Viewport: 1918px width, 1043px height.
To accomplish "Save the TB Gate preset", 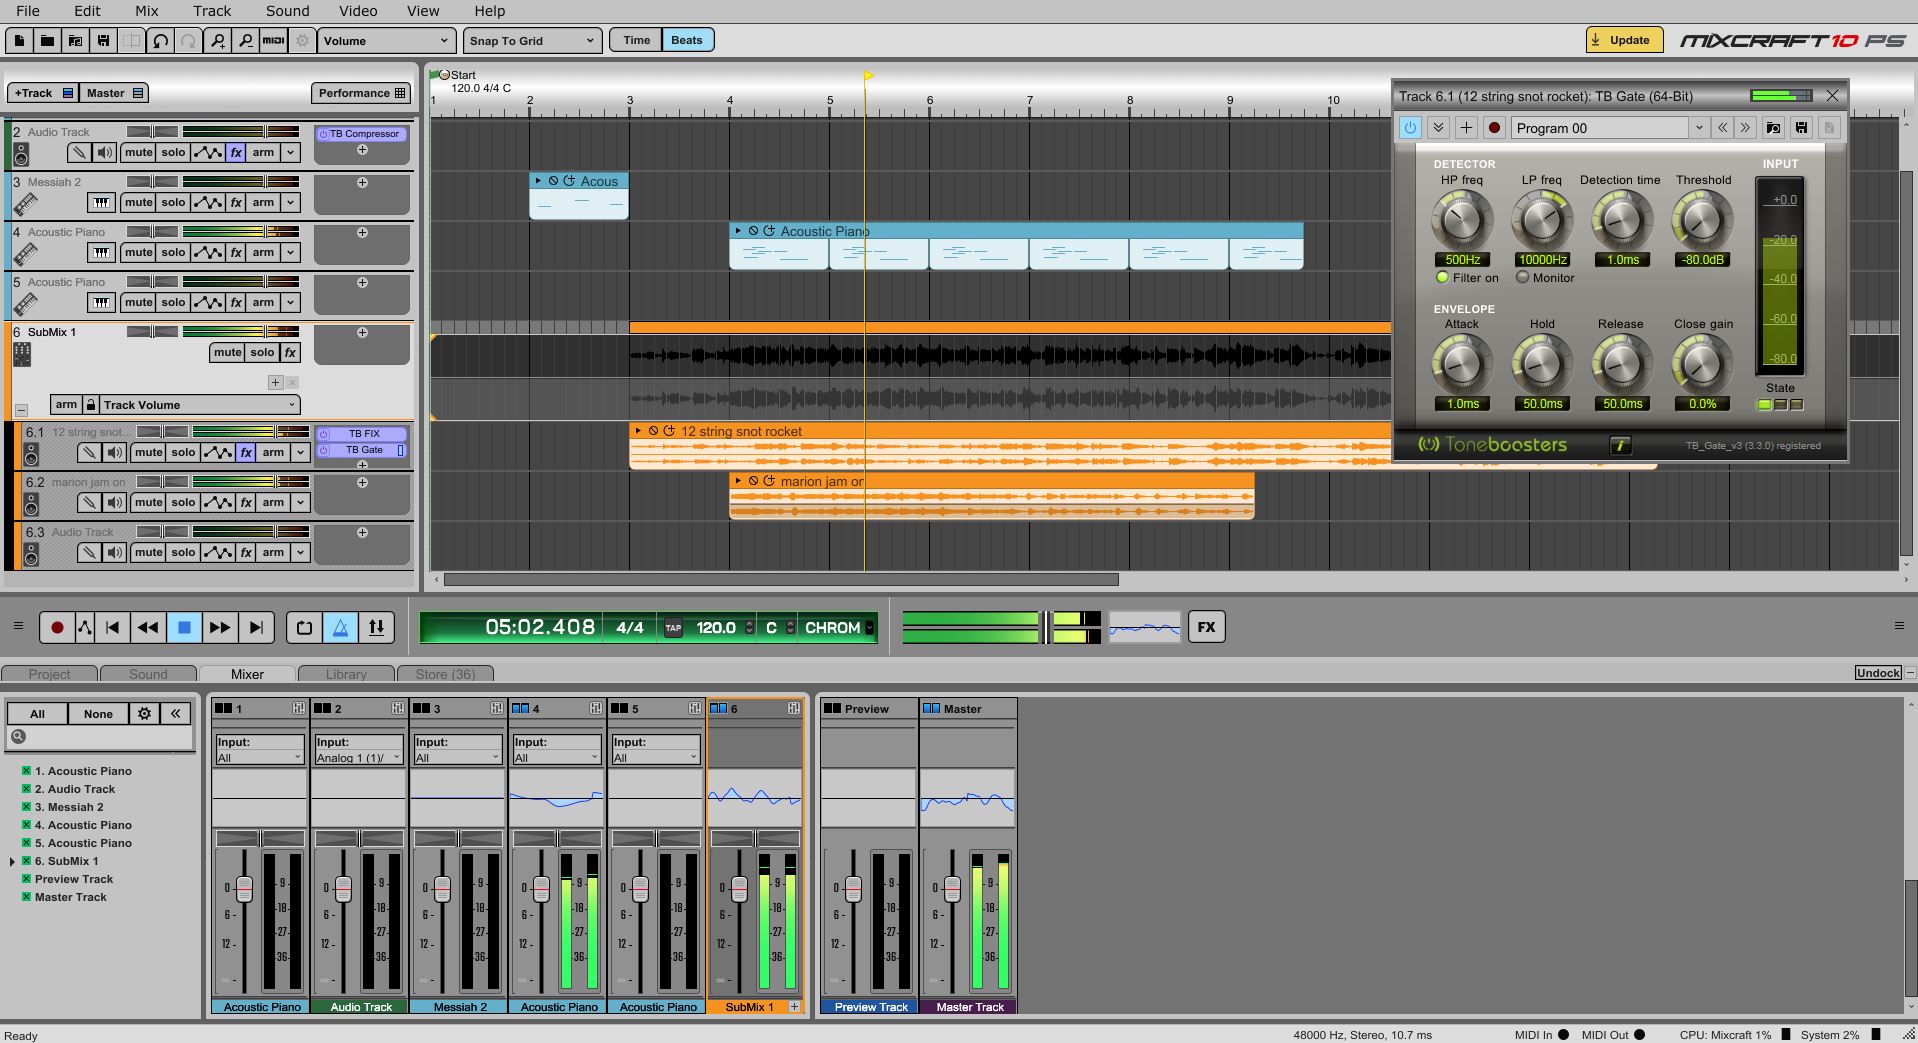I will (x=1801, y=128).
